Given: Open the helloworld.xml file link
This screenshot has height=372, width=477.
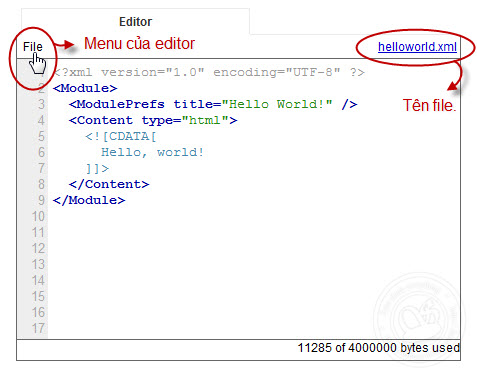Looking at the screenshot, I should point(417,47).
